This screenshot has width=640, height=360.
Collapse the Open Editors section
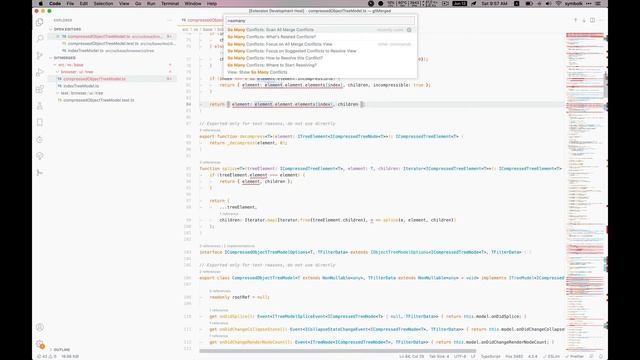tap(67, 29)
